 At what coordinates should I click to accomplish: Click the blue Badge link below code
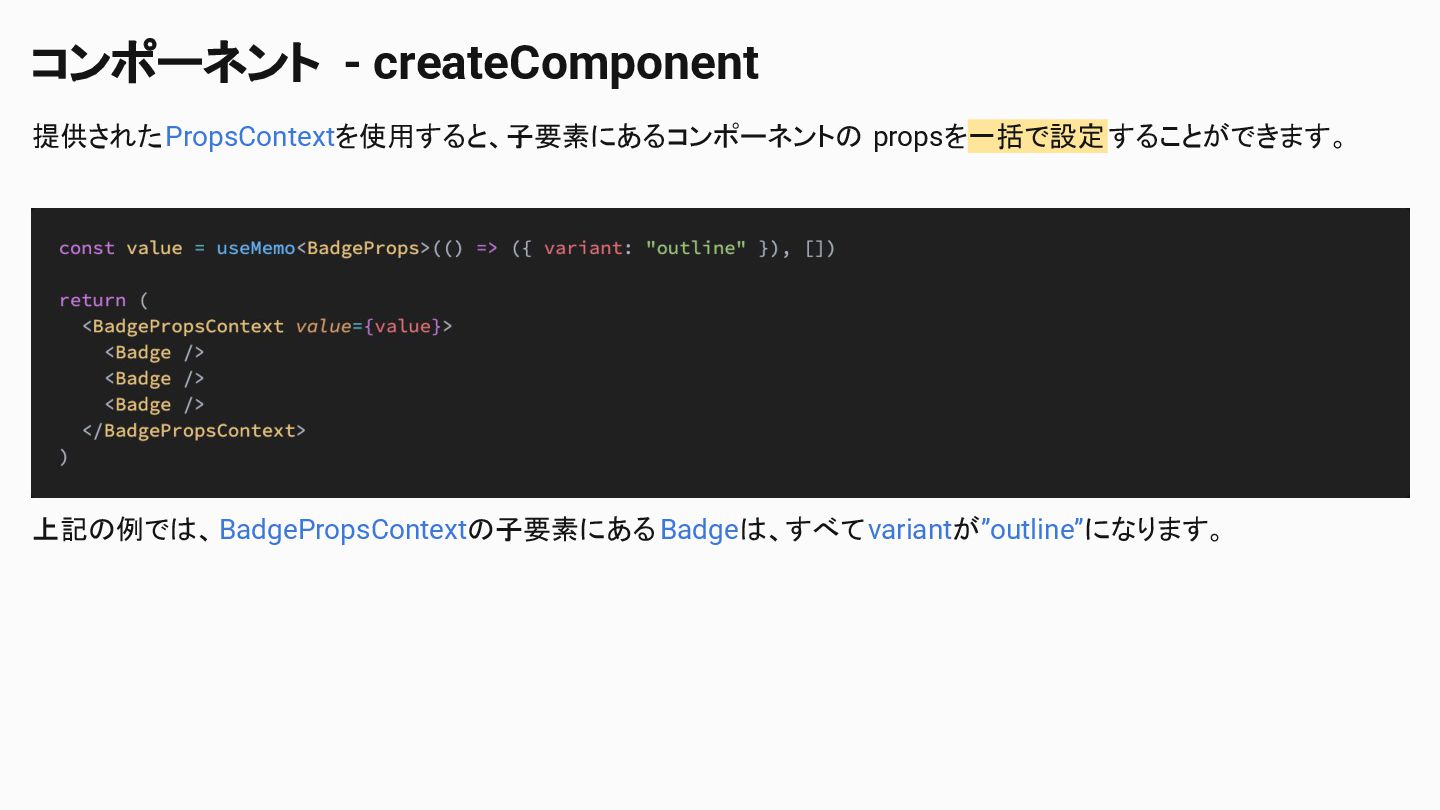coord(698,529)
